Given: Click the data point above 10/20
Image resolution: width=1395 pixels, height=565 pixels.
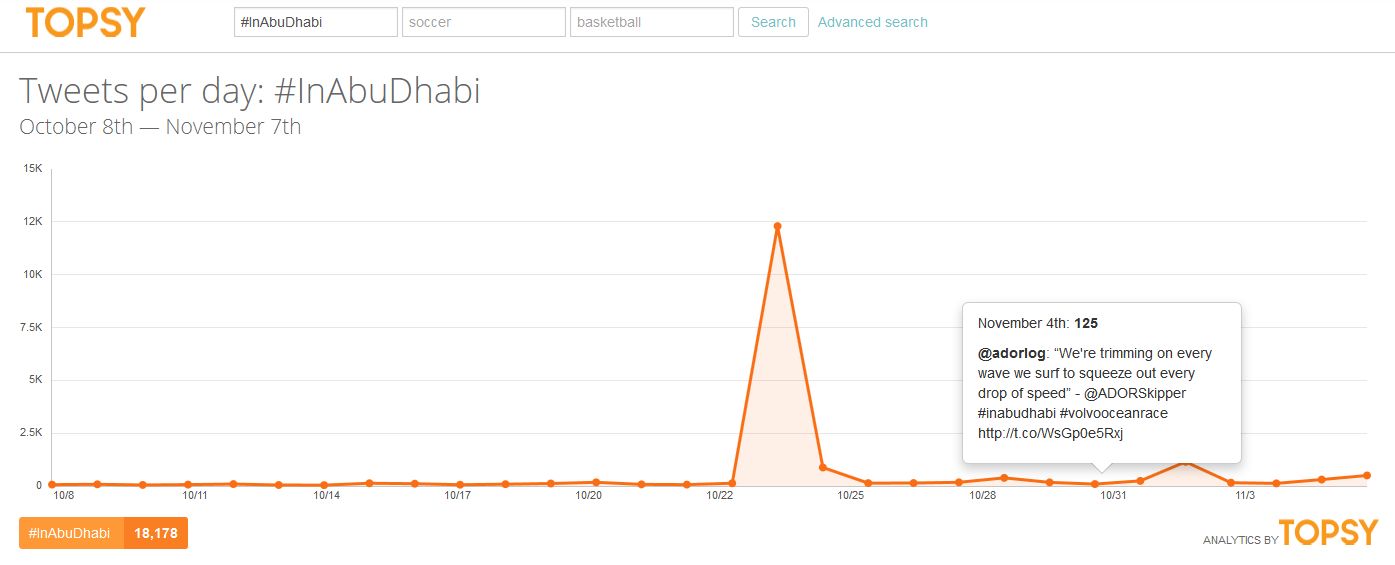Looking at the screenshot, I should (596, 482).
